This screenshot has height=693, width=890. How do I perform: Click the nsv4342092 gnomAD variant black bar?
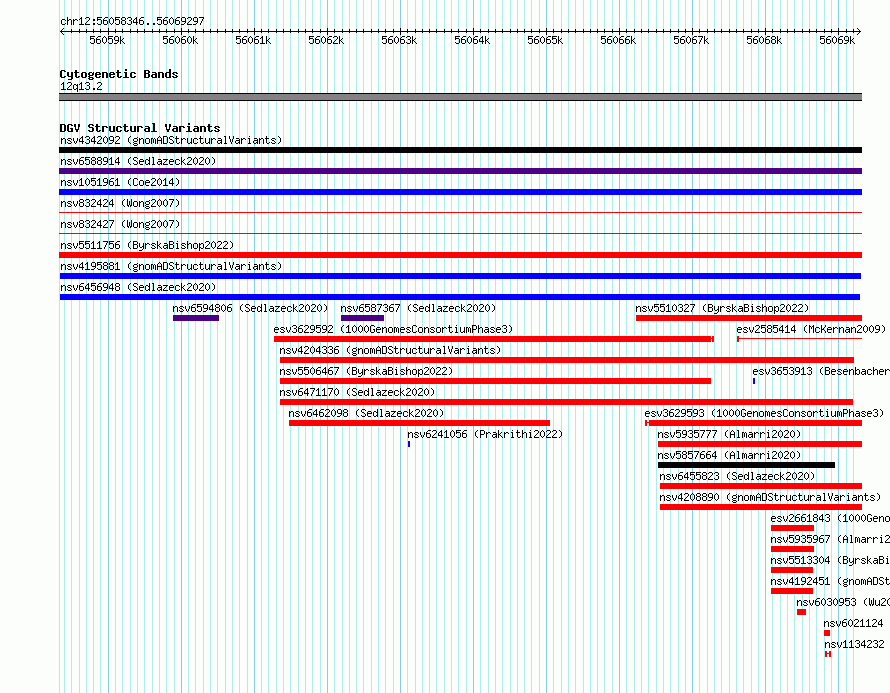tap(460, 150)
